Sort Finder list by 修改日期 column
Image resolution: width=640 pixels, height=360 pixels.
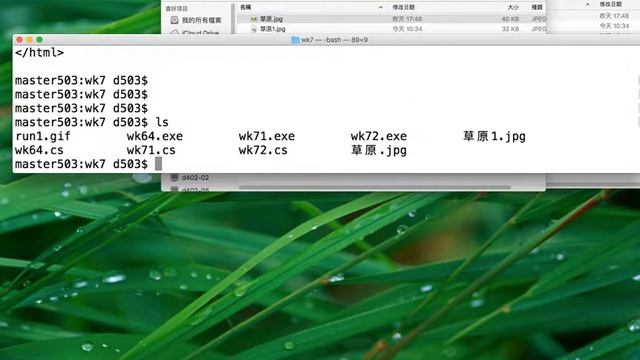click(403, 7)
